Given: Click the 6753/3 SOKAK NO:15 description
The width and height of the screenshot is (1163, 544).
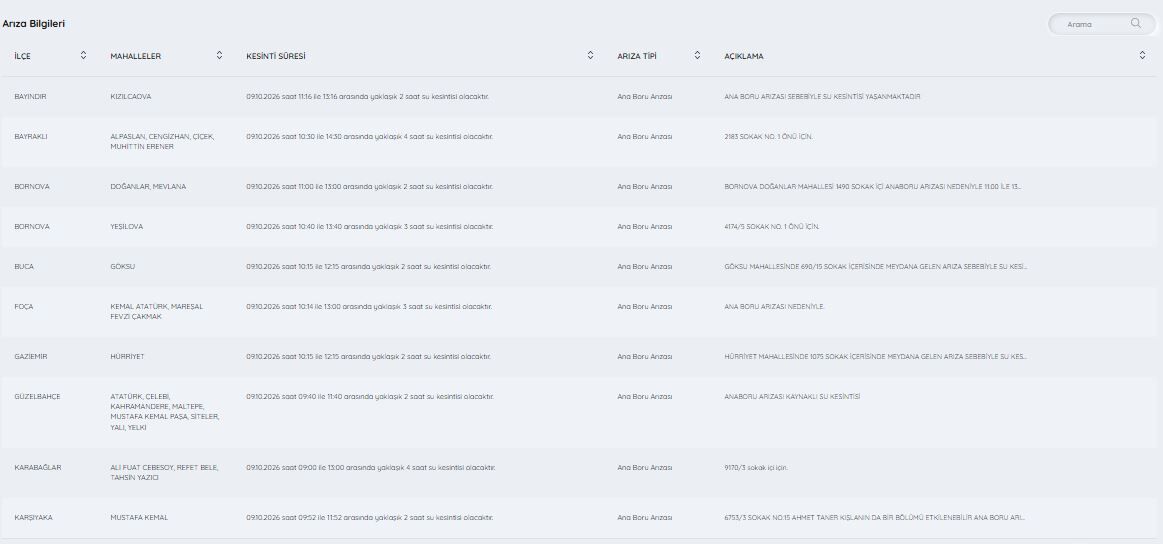Looking at the screenshot, I should coord(875,517).
